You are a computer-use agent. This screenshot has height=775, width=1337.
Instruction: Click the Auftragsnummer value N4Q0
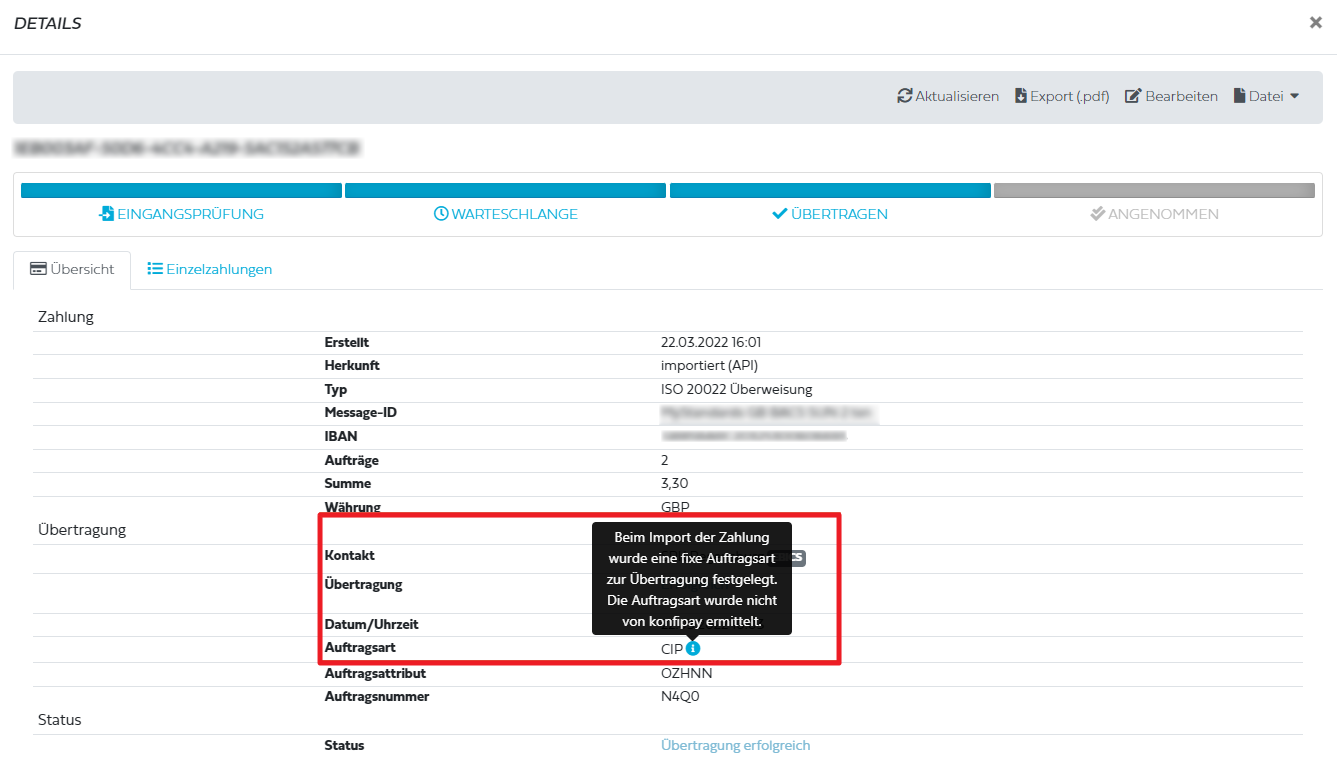click(x=680, y=696)
